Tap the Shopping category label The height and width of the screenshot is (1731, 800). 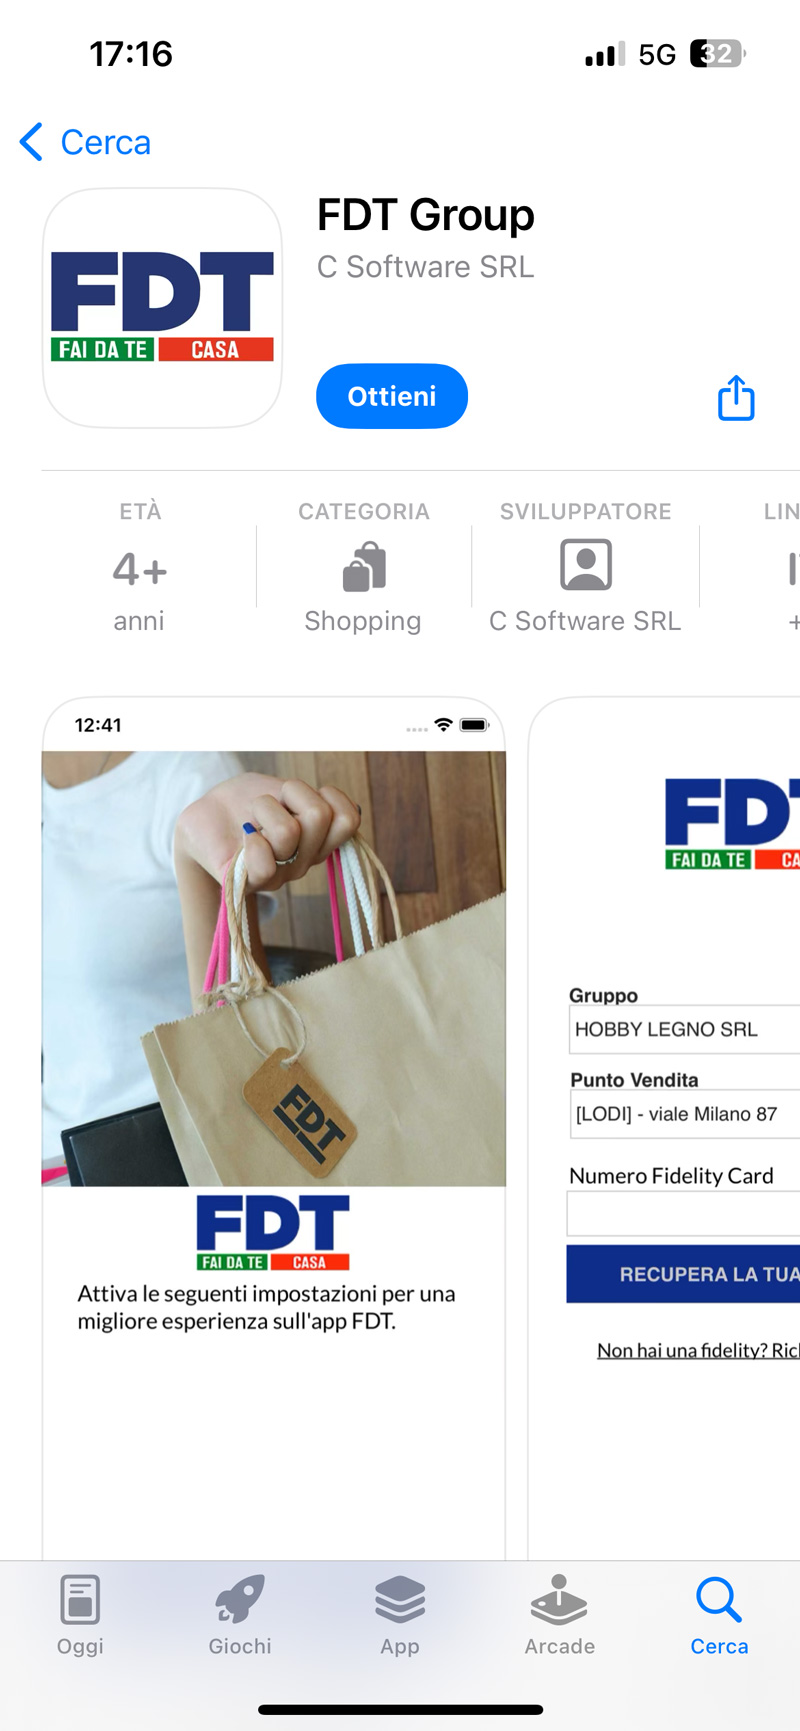click(363, 621)
